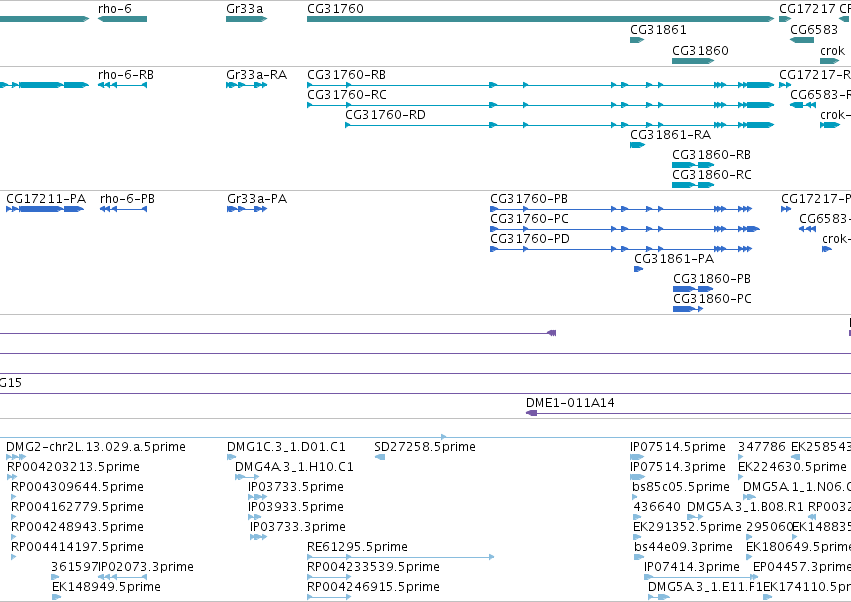Select EST 347786 label
Image resolution: width=851 pixels, height=602 pixels.
click(x=761, y=447)
